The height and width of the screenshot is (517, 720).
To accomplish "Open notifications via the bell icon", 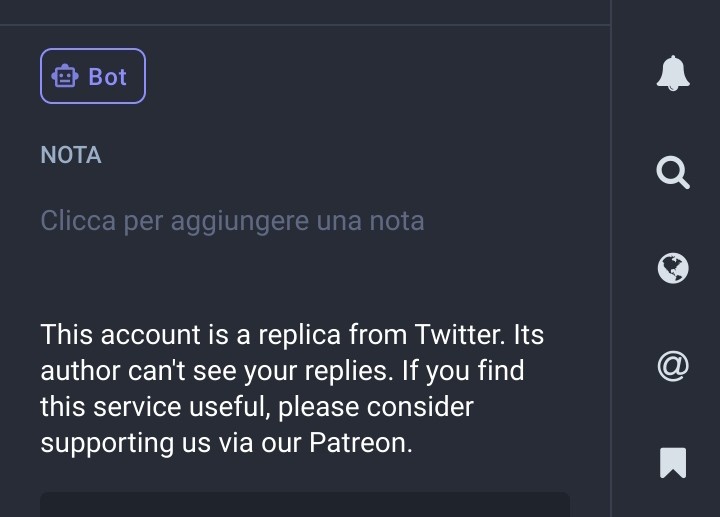I will 673,73.
